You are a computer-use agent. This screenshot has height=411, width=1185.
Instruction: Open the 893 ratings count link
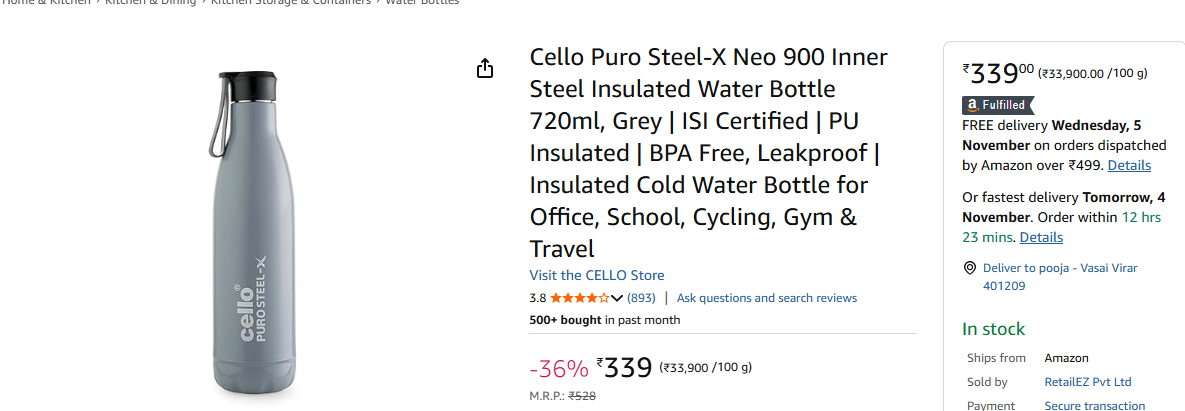tap(641, 298)
